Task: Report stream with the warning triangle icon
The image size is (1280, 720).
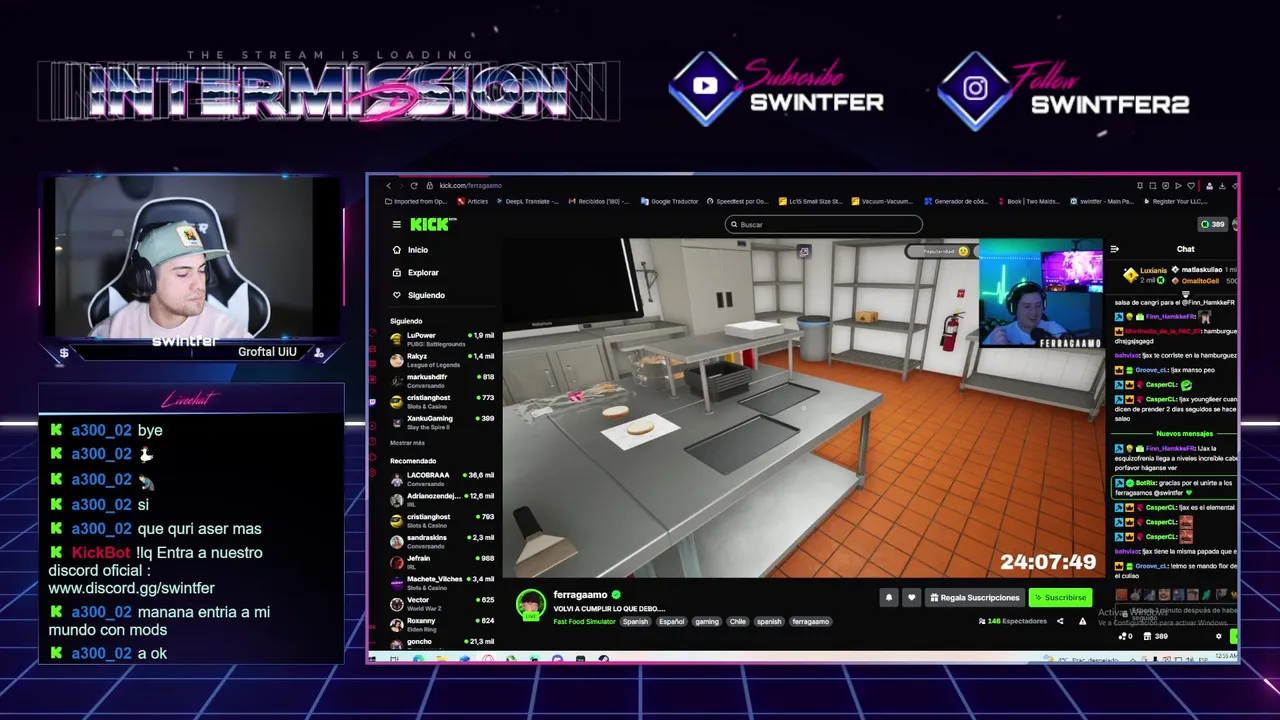Action: [1082, 621]
